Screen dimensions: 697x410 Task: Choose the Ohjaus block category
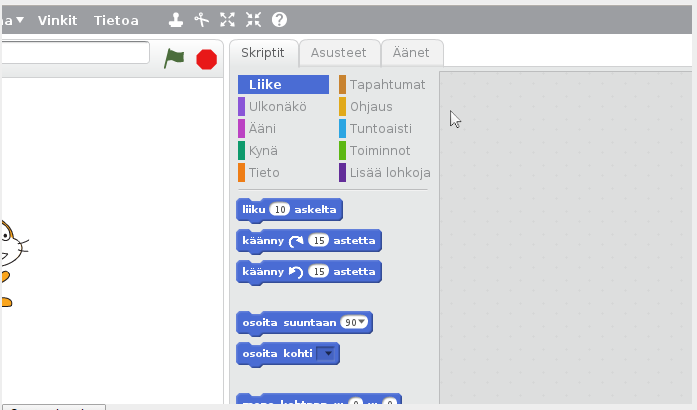pyautogui.click(x=371, y=107)
